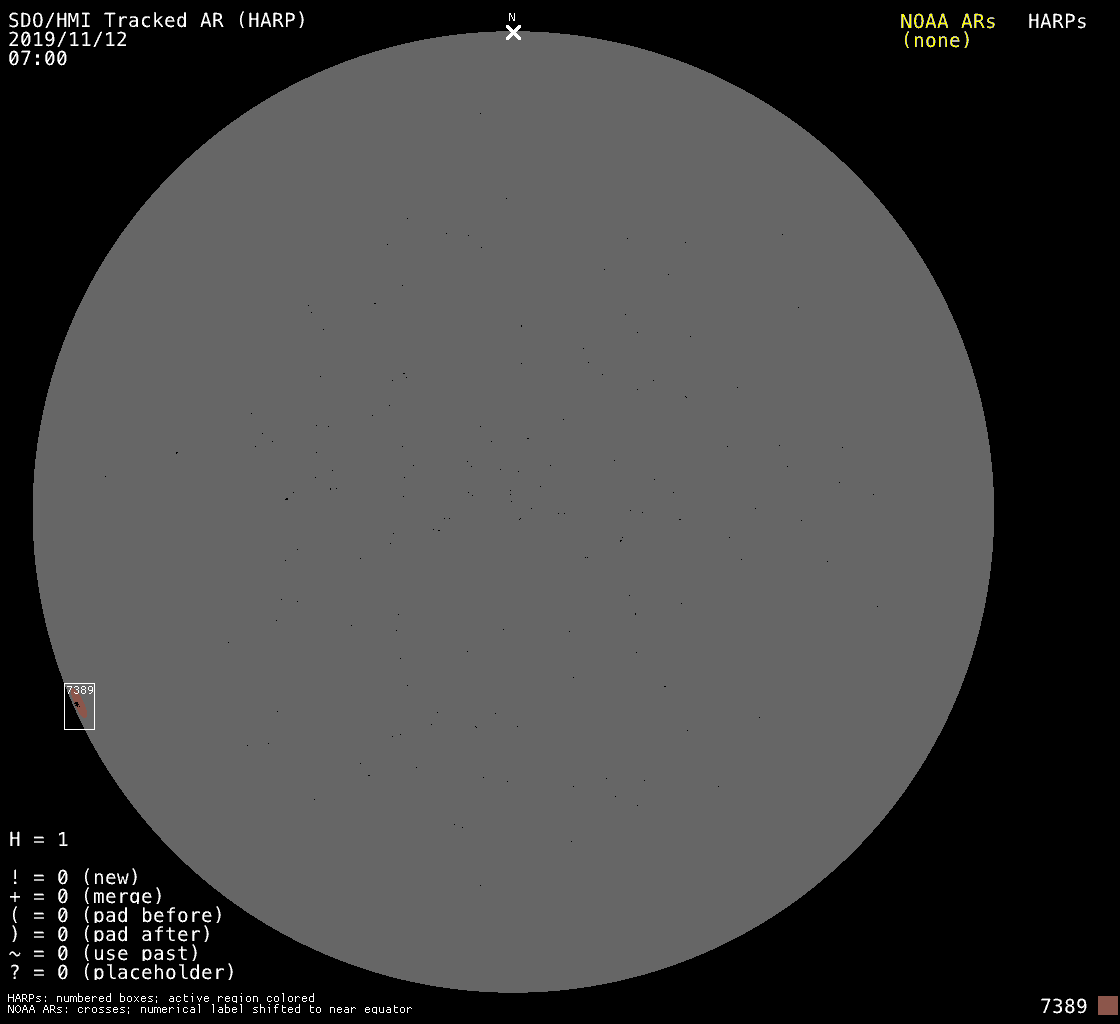The height and width of the screenshot is (1024, 1120).
Task: Click the "! = 0 (new)" legend line
Action: pyautogui.click(x=74, y=877)
